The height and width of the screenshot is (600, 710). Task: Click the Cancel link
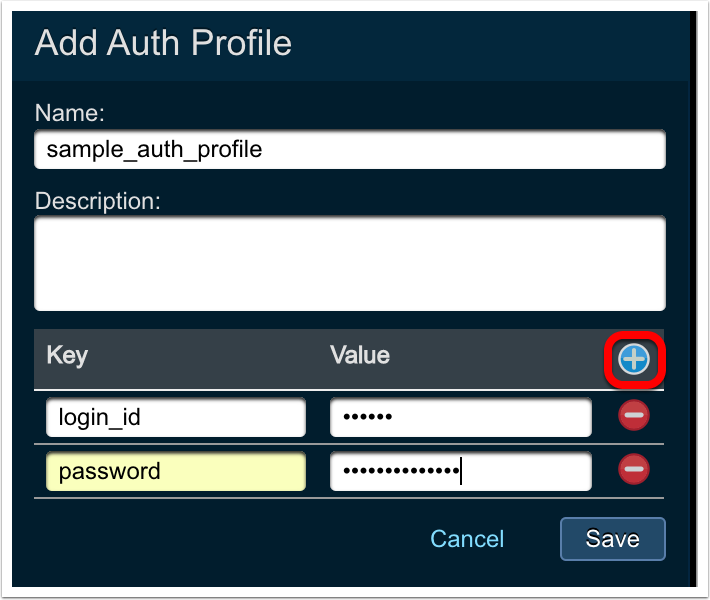(x=467, y=539)
